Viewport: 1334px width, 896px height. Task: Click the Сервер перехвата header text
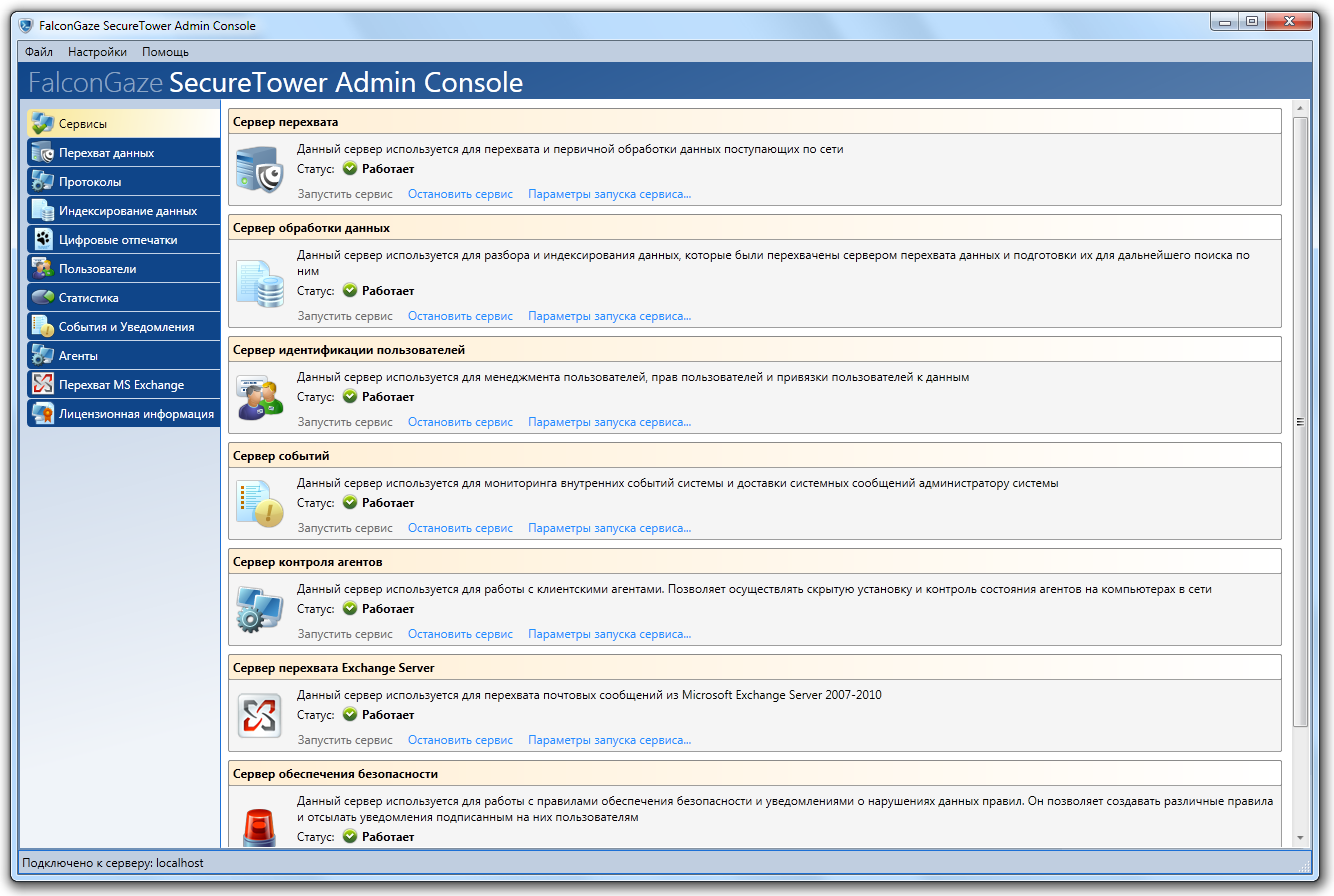pos(286,122)
